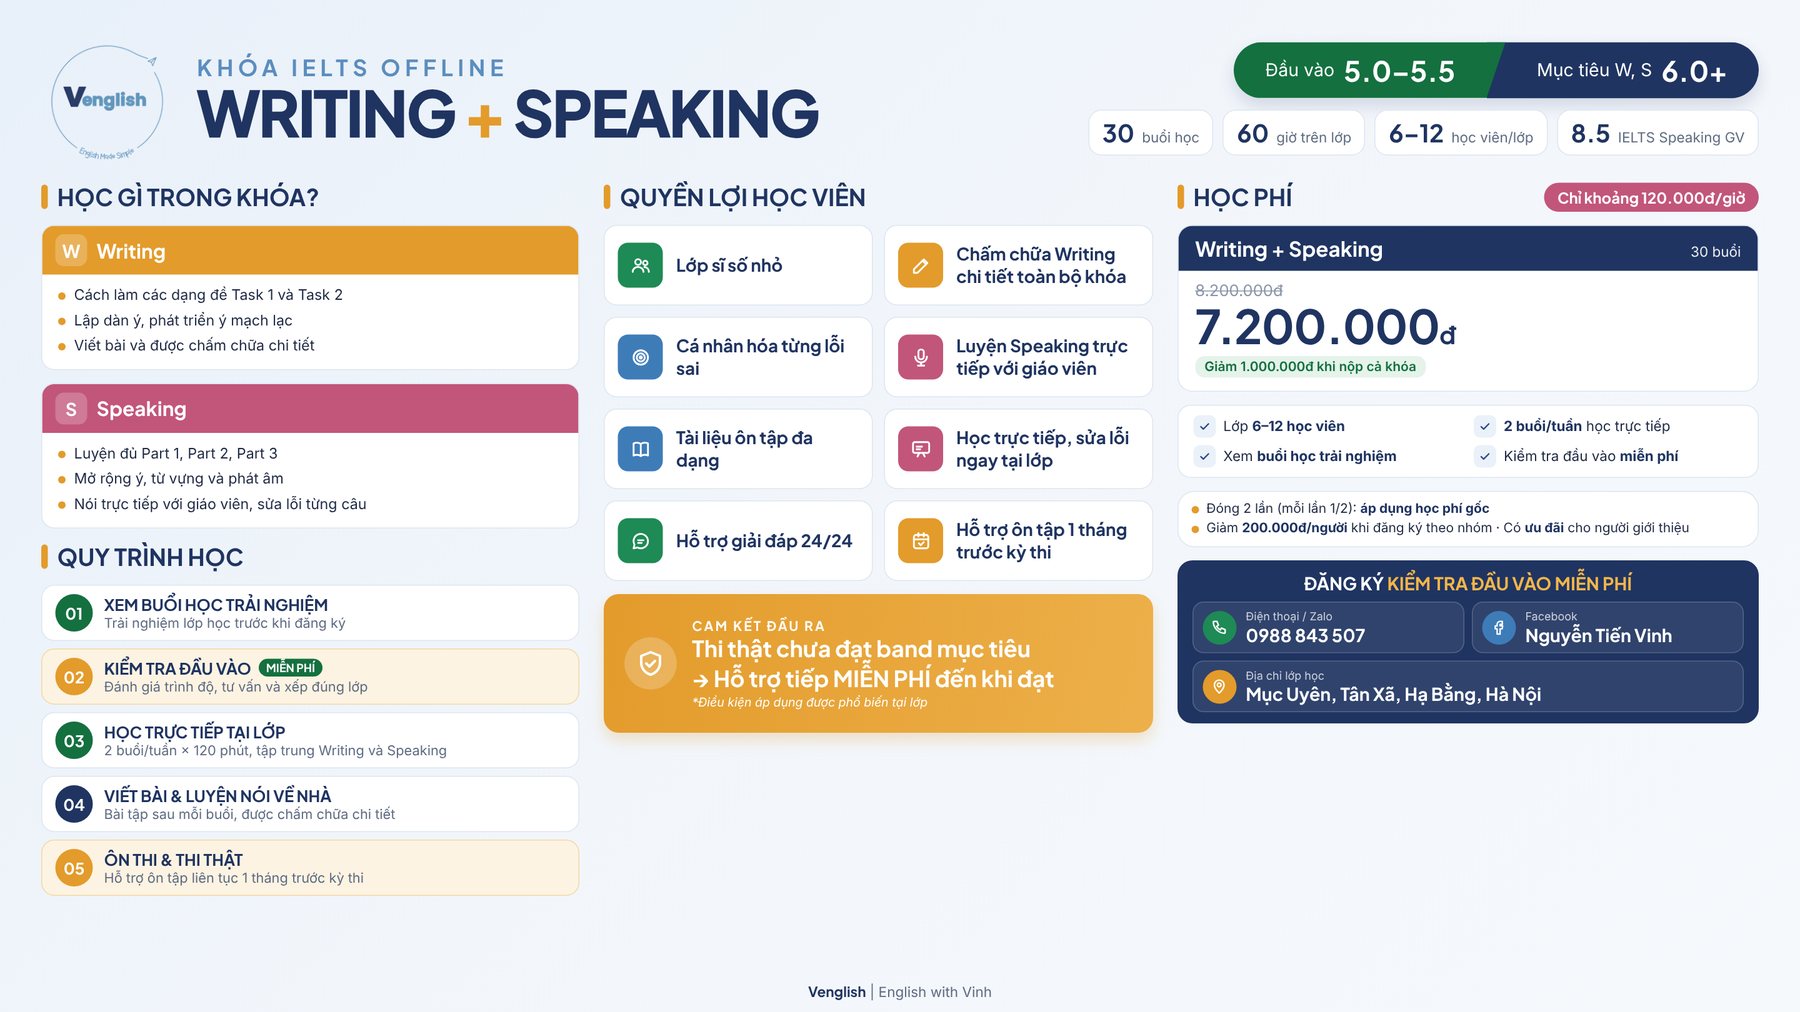Click the Đầu vào 5.0–5.5 green badge
Viewport: 1800px width, 1012px height.
1366,70
